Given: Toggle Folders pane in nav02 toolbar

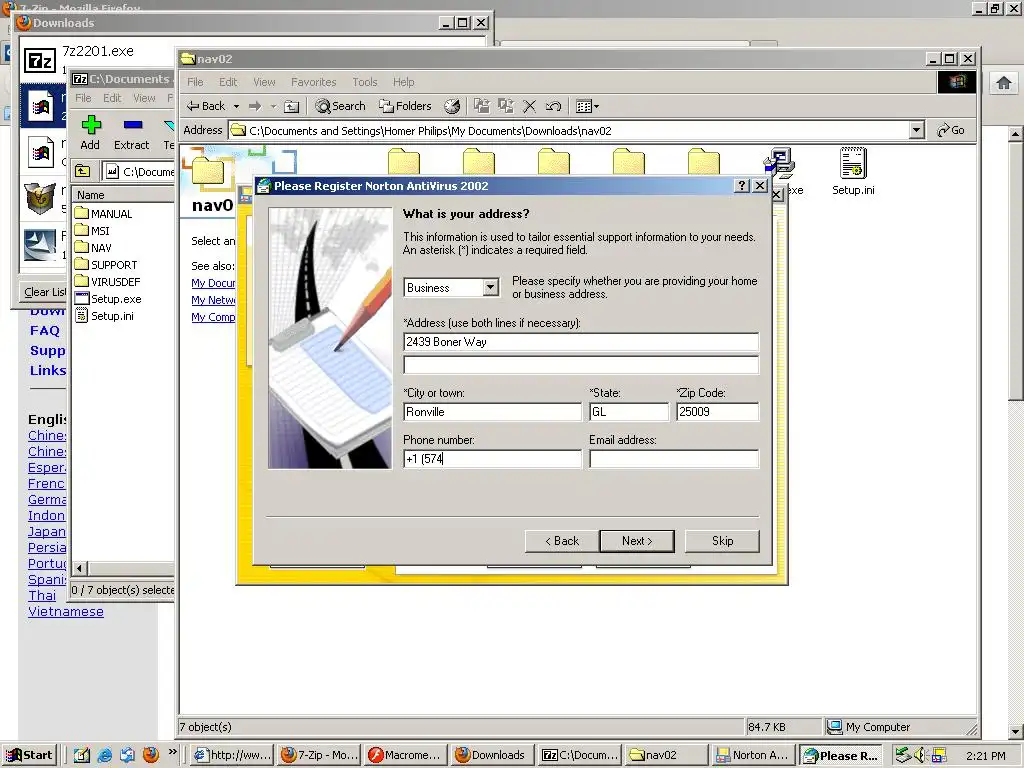Looking at the screenshot, I should (x=406, y=106).
